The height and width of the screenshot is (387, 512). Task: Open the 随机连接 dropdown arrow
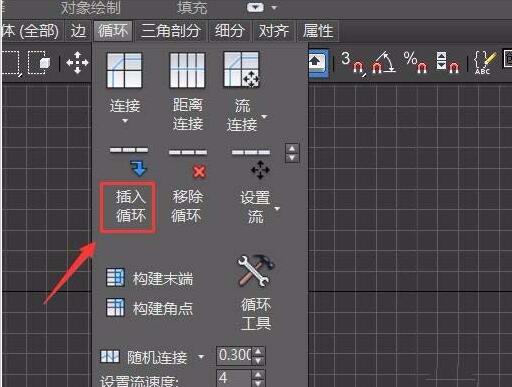(201, 357)
